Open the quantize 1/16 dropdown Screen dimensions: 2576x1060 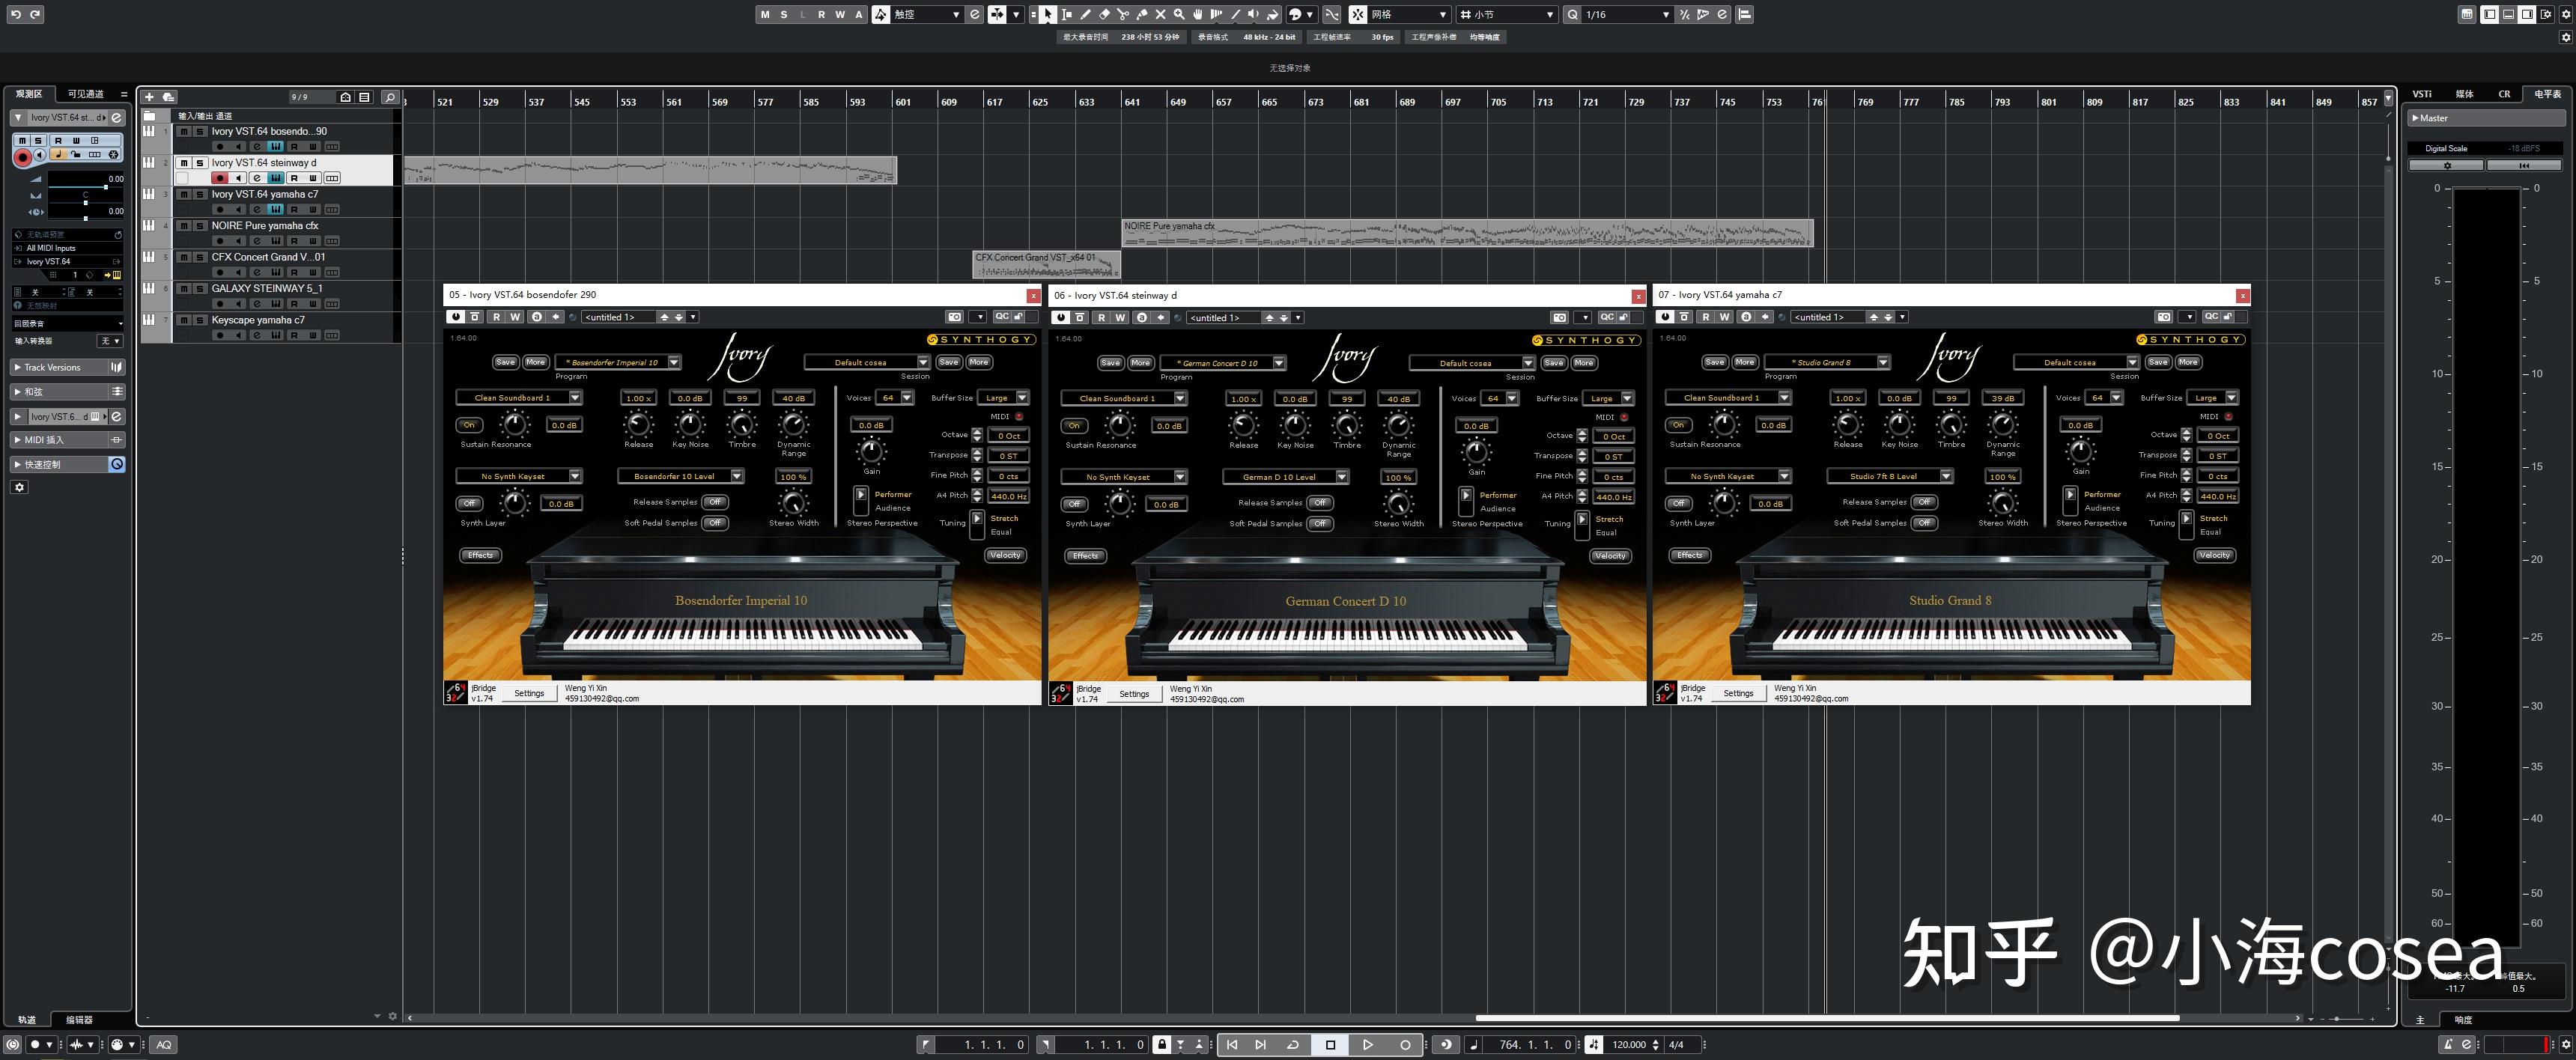click(x=1665, y=15)
